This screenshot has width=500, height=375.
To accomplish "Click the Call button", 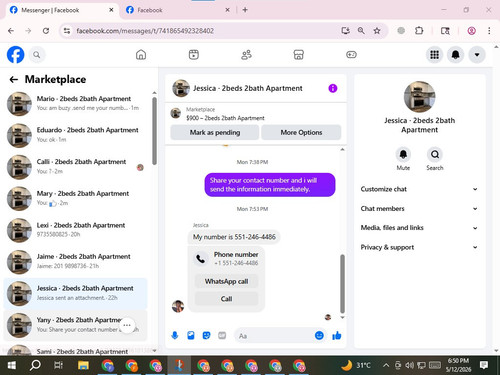I will [226, 299].
